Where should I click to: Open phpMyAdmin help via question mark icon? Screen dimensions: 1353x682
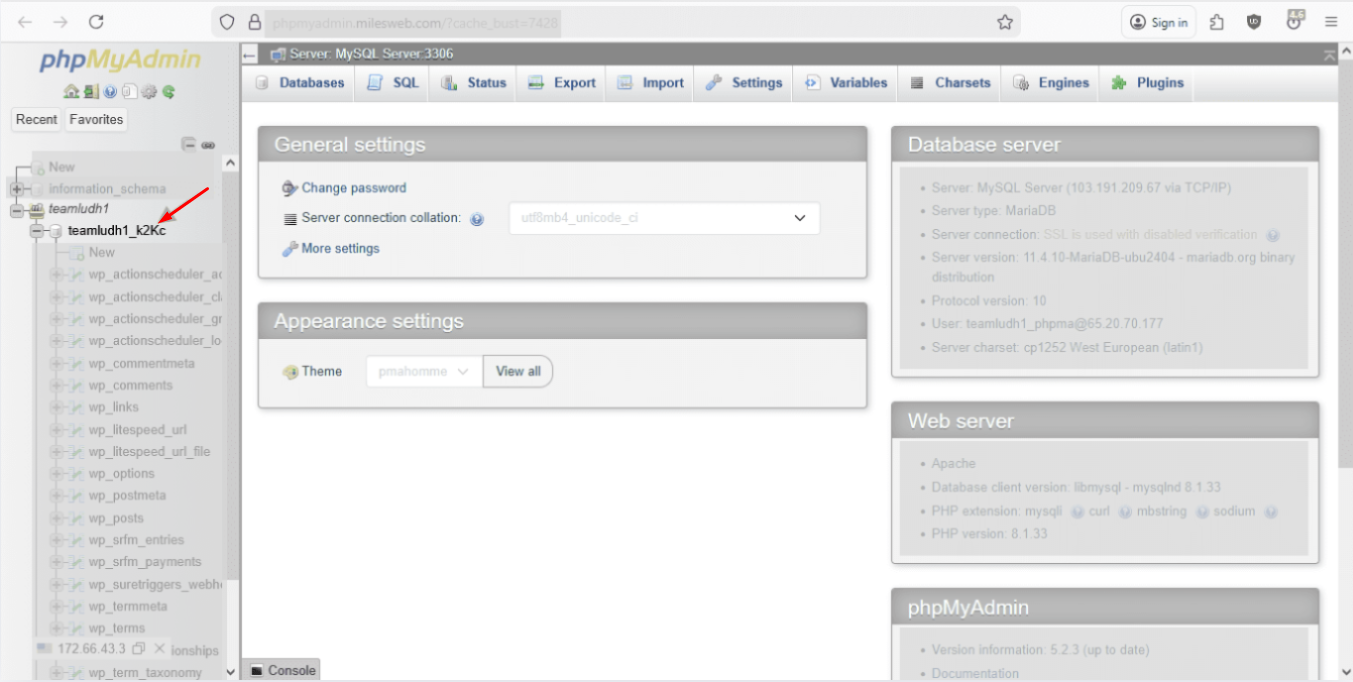[110, 91]
